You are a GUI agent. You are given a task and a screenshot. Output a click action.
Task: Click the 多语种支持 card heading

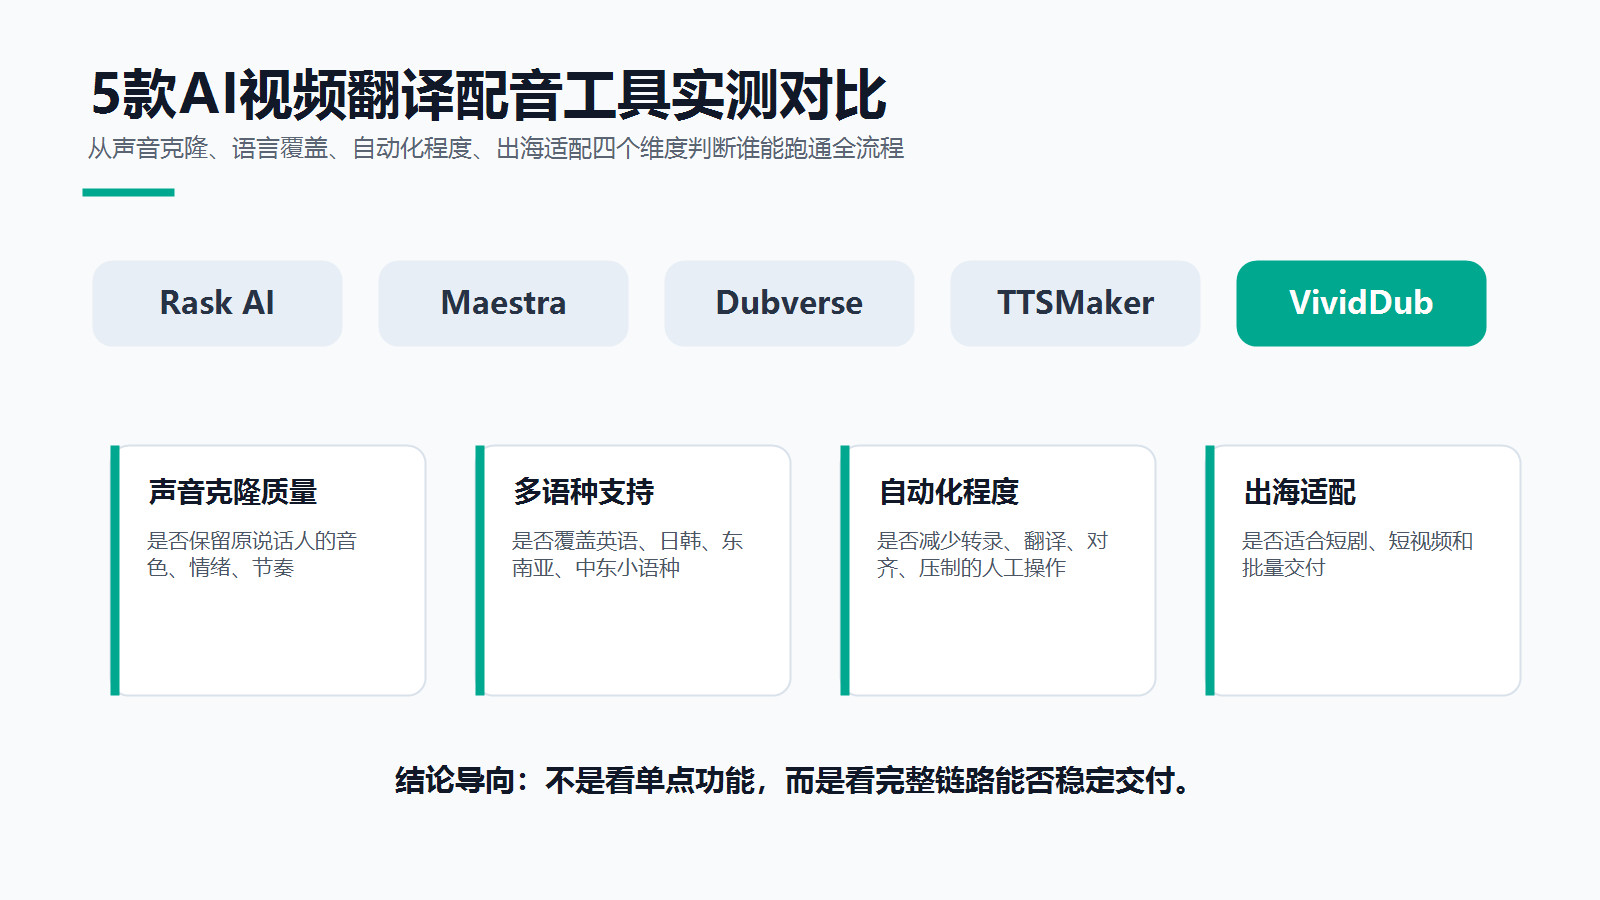click(x=583, y=492)
